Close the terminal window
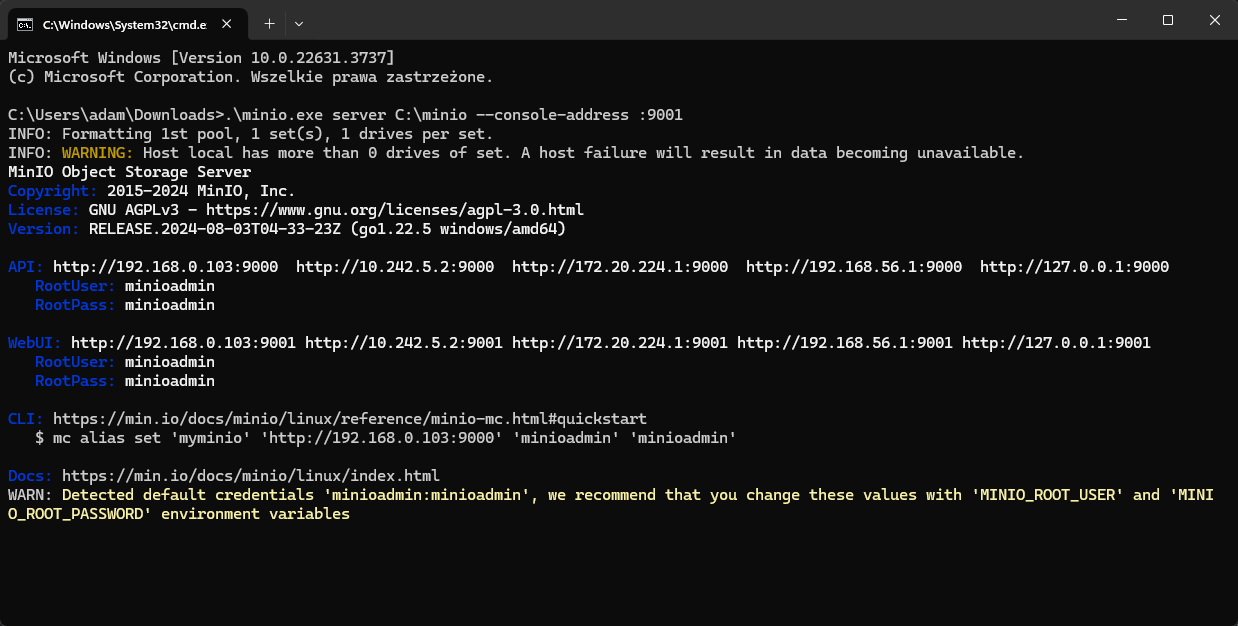1238x626 pixels. 1214,20
